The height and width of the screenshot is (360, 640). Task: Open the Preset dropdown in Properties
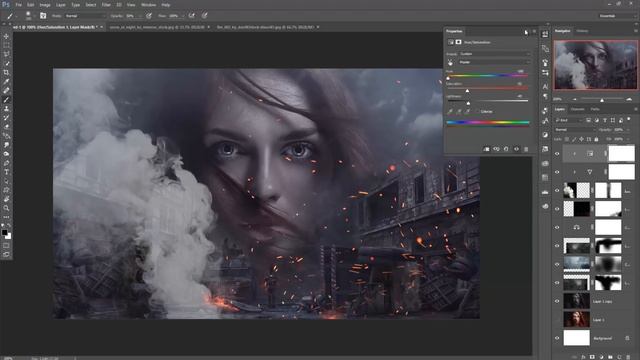click(x=494, y=54)
